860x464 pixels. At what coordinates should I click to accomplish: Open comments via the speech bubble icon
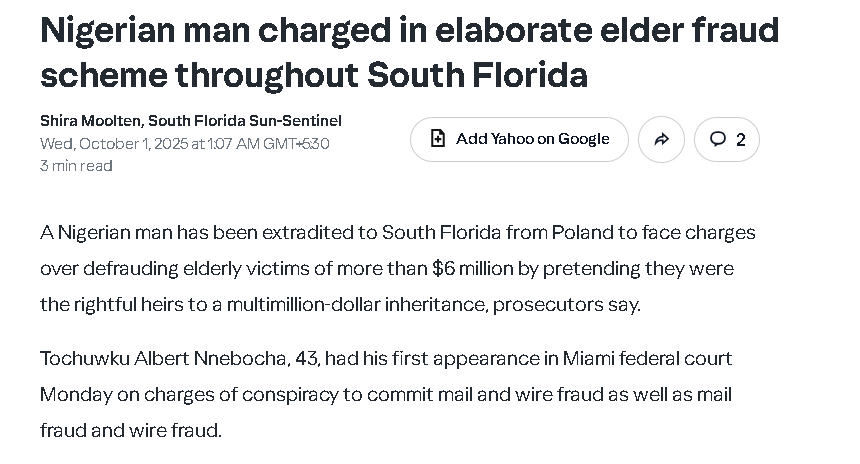pyautogui.click(x=717, y=139)
